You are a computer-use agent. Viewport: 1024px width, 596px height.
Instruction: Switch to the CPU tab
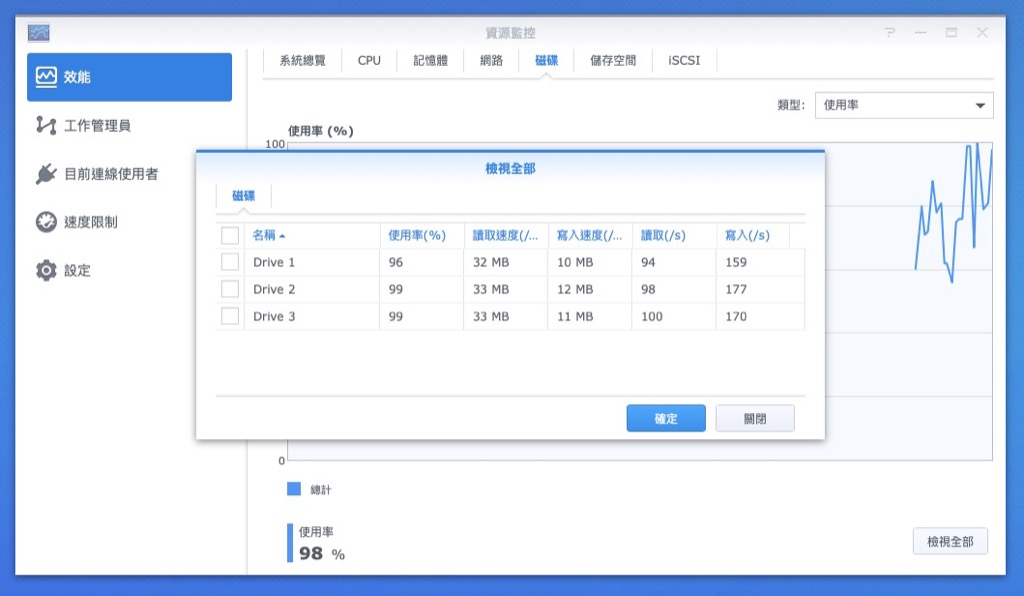click(x=369, y=61)
